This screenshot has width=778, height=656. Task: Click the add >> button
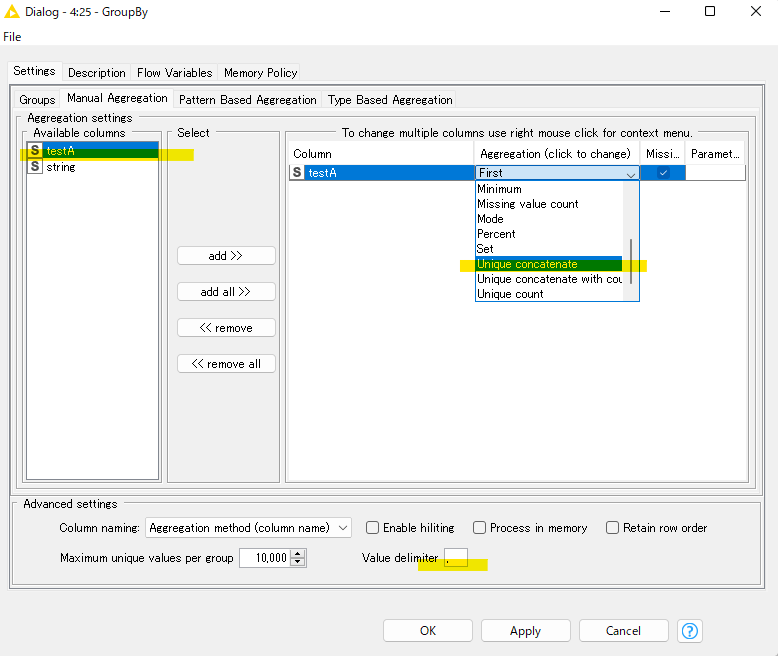(x=226, y=256)
